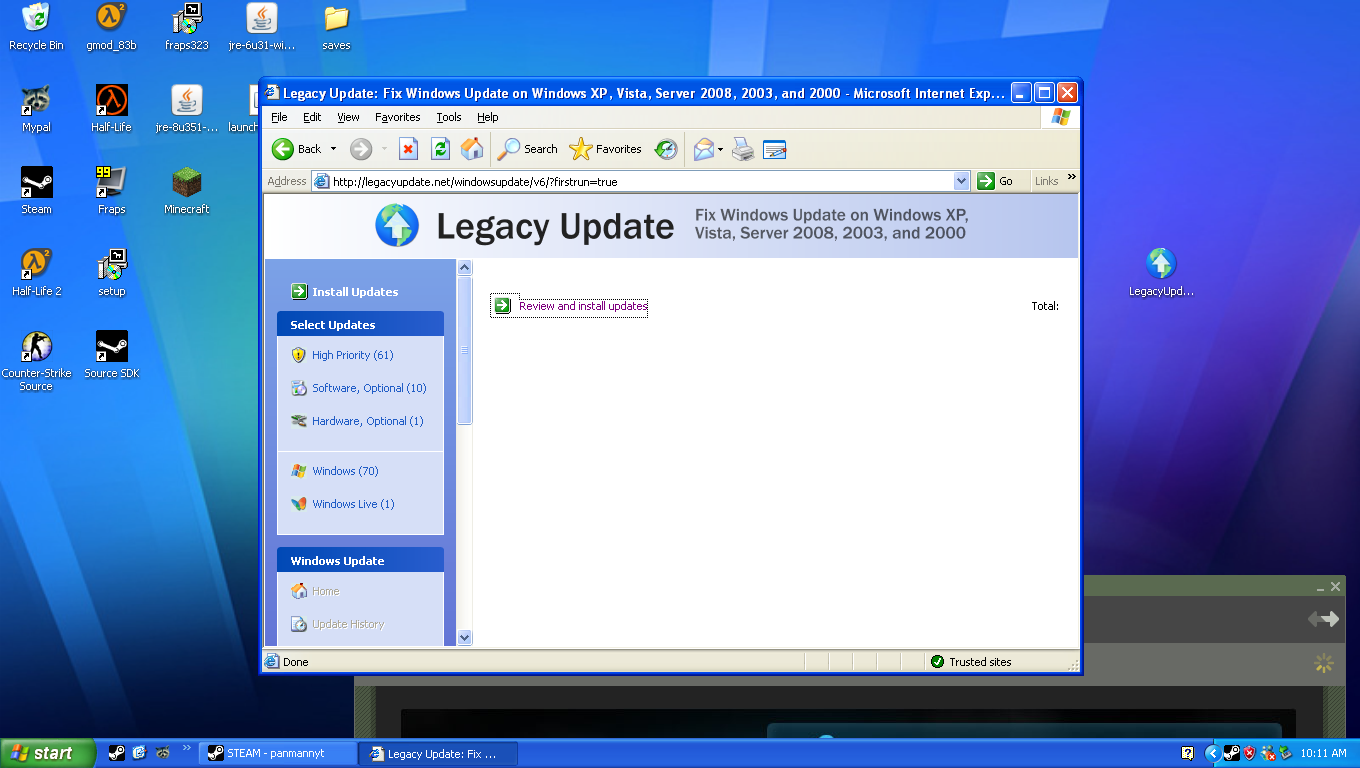This screenshot has height=768, width=1360.
Task: Refresh the page with the Refresh icon
Action: click(x=440, y=148)
